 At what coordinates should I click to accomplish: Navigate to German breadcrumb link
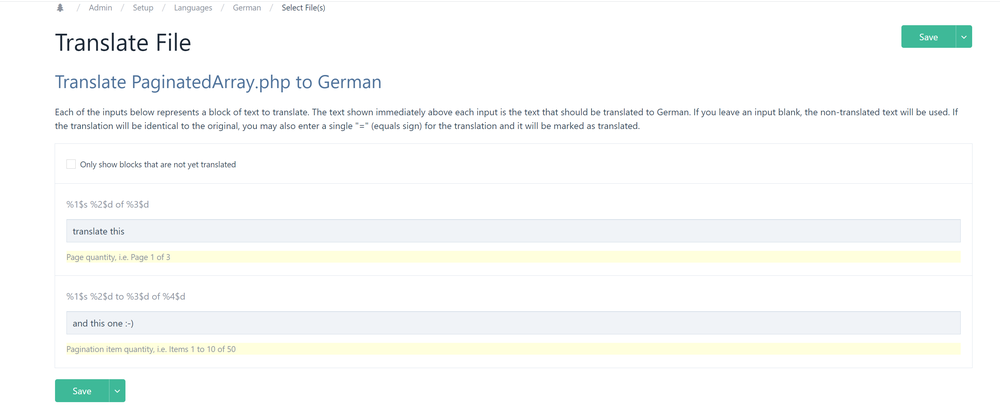(246, 8)
